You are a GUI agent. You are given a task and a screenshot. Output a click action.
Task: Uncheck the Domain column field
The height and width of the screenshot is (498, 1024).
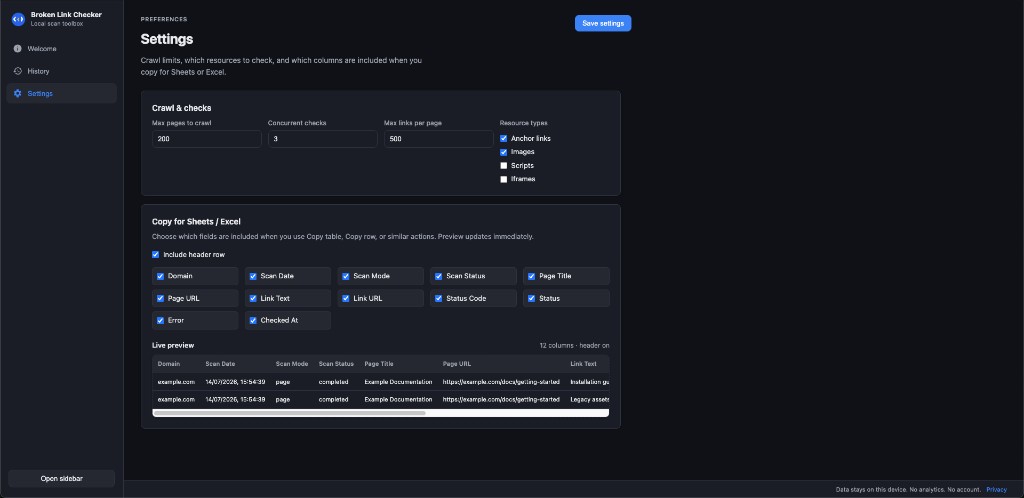click(x=160, y=276)
